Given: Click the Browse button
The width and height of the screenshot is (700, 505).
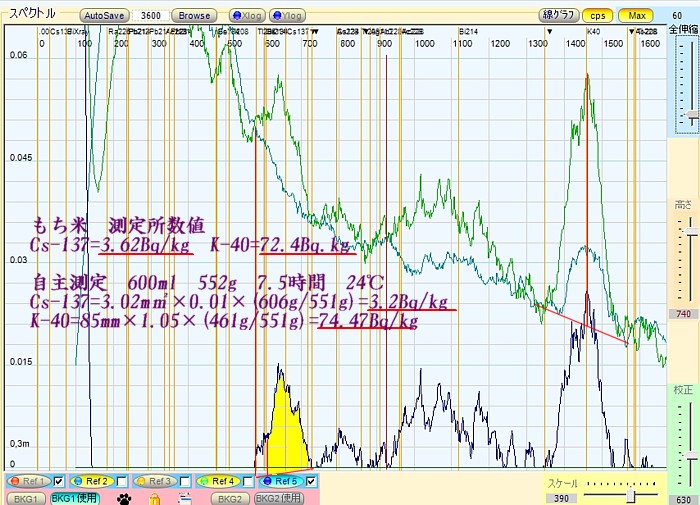Looking at the screenshot, I should click(x=194, y=16).
